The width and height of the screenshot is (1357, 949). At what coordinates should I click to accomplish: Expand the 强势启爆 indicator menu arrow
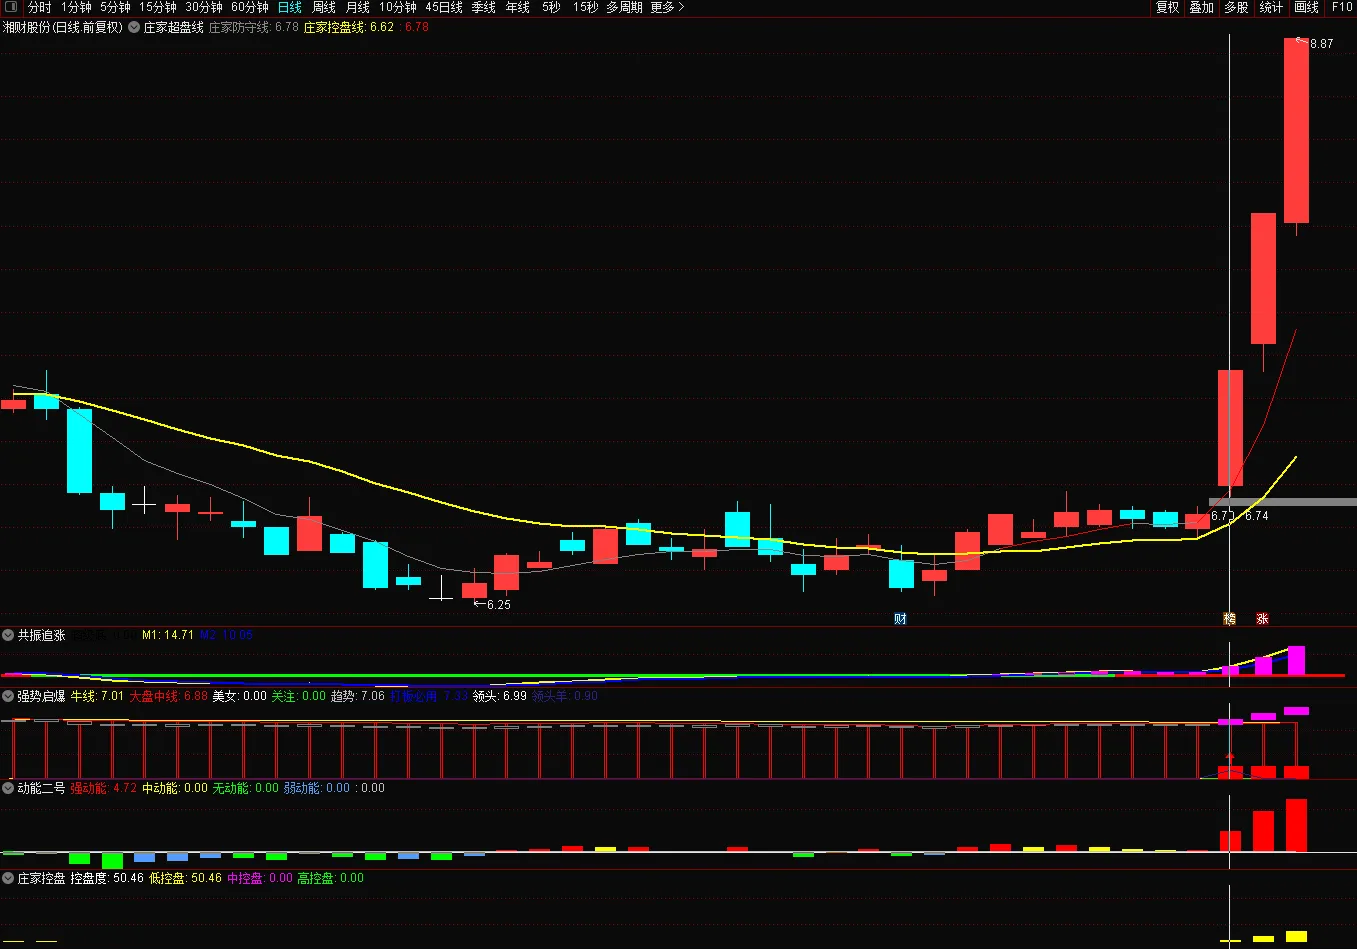coord(8,696)
